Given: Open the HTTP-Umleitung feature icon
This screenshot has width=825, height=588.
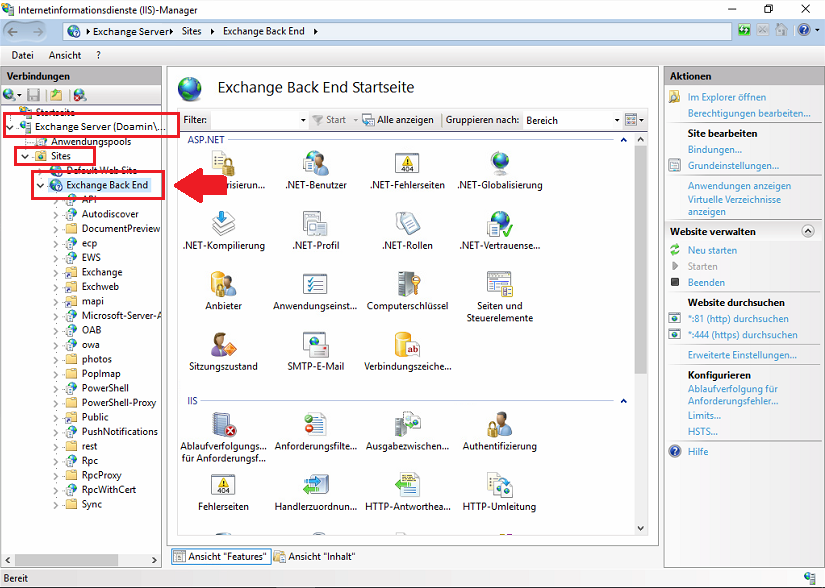Looking at the screenshot, I should [499, 485].
